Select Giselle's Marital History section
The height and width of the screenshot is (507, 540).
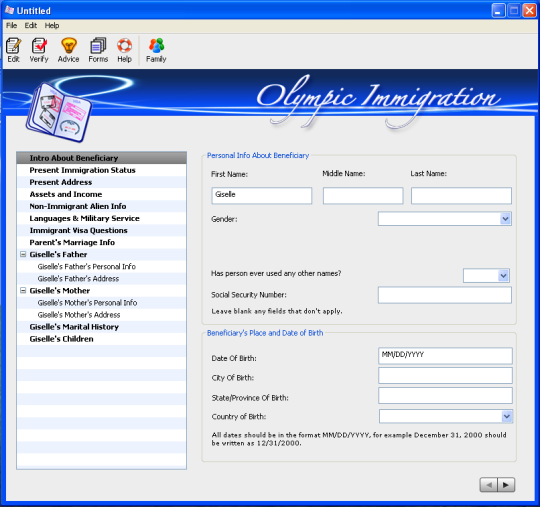tap(102, 327)
